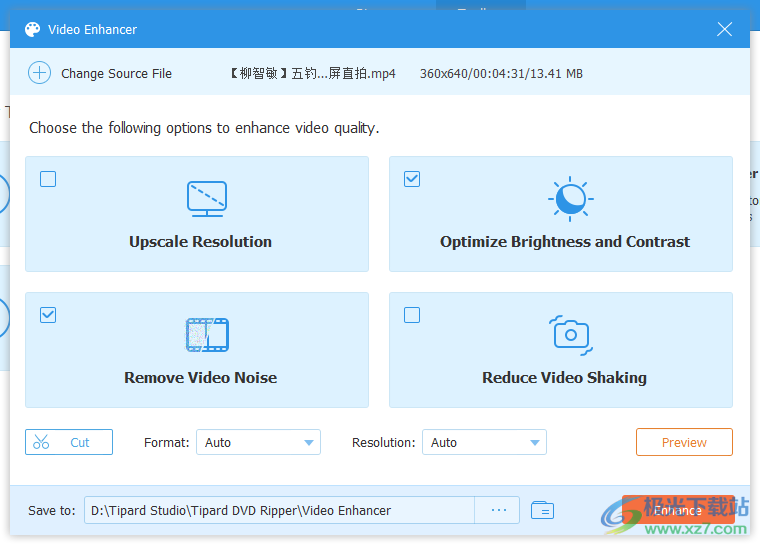The width and height of the screenshot is (760, 545).
Task: Click the Optimize Brightness and Contrast sun icon
Action: (x=570, y=199)
